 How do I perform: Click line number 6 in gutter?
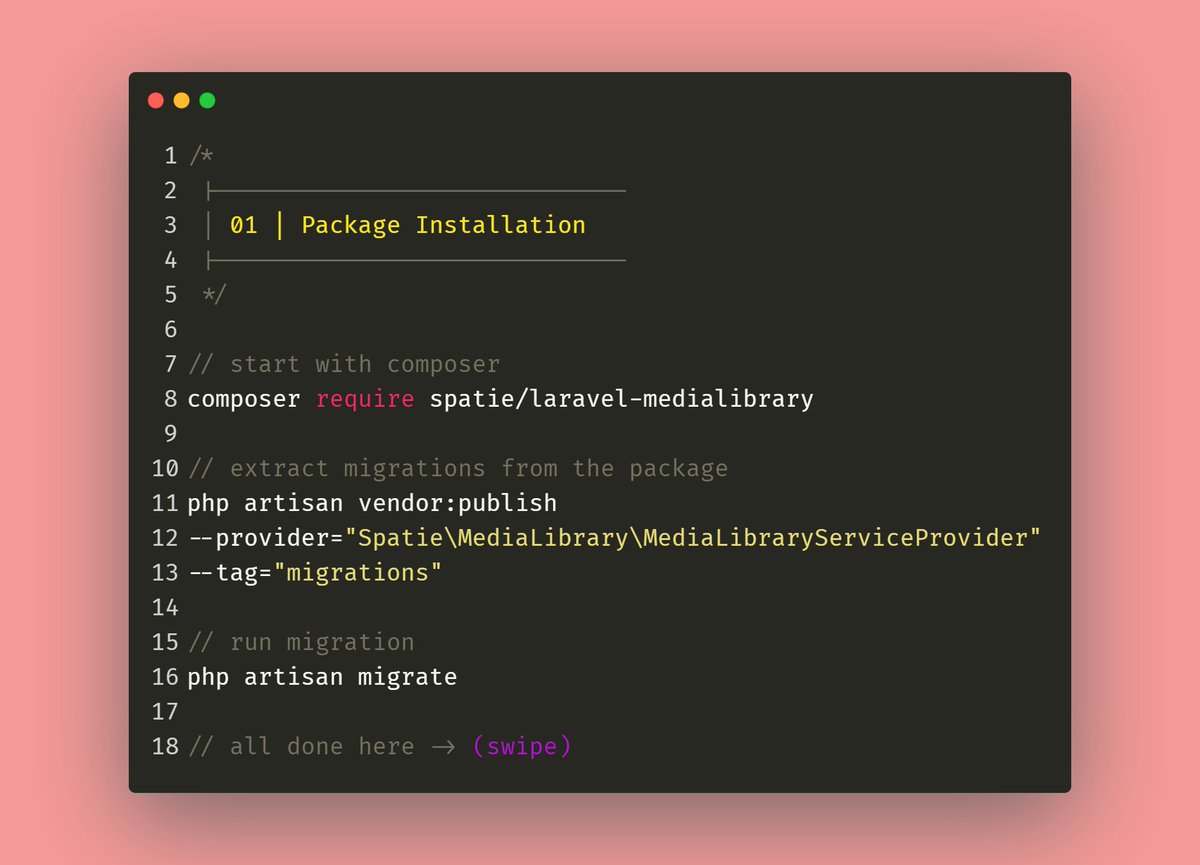170,330
